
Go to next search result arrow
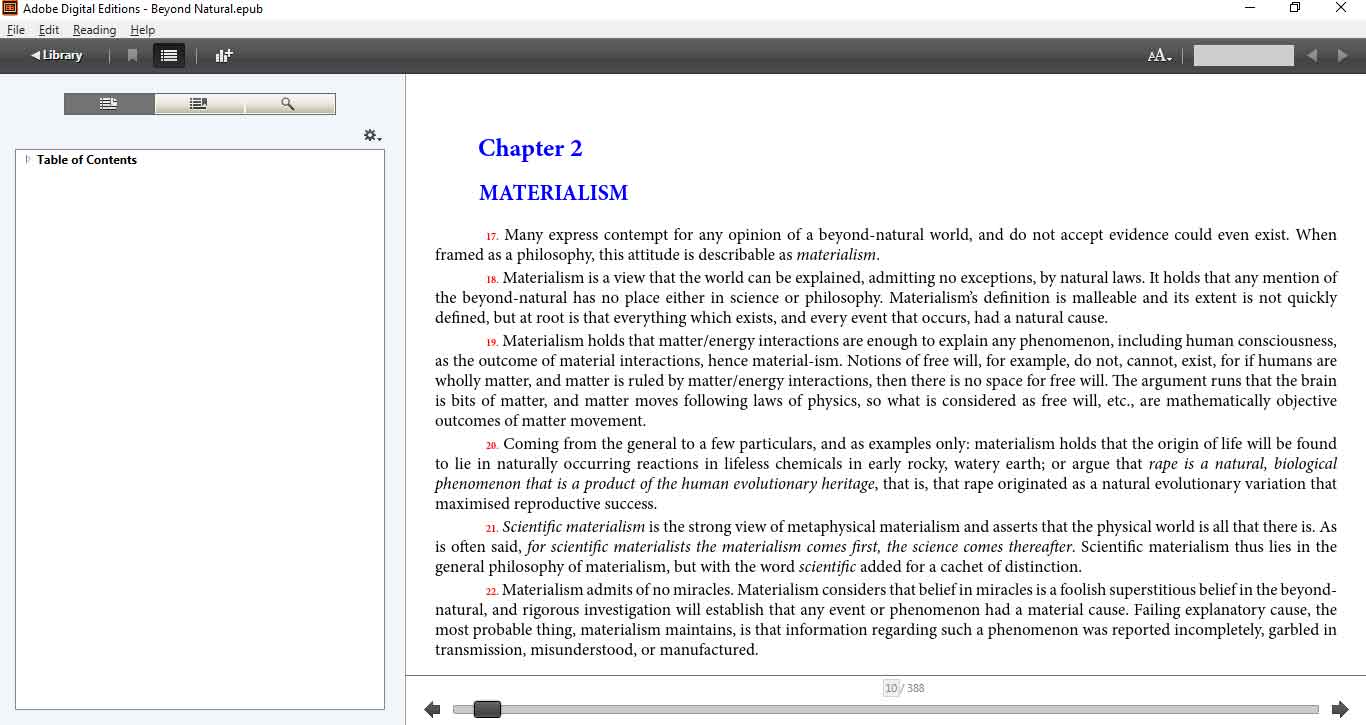(1342, 56)
